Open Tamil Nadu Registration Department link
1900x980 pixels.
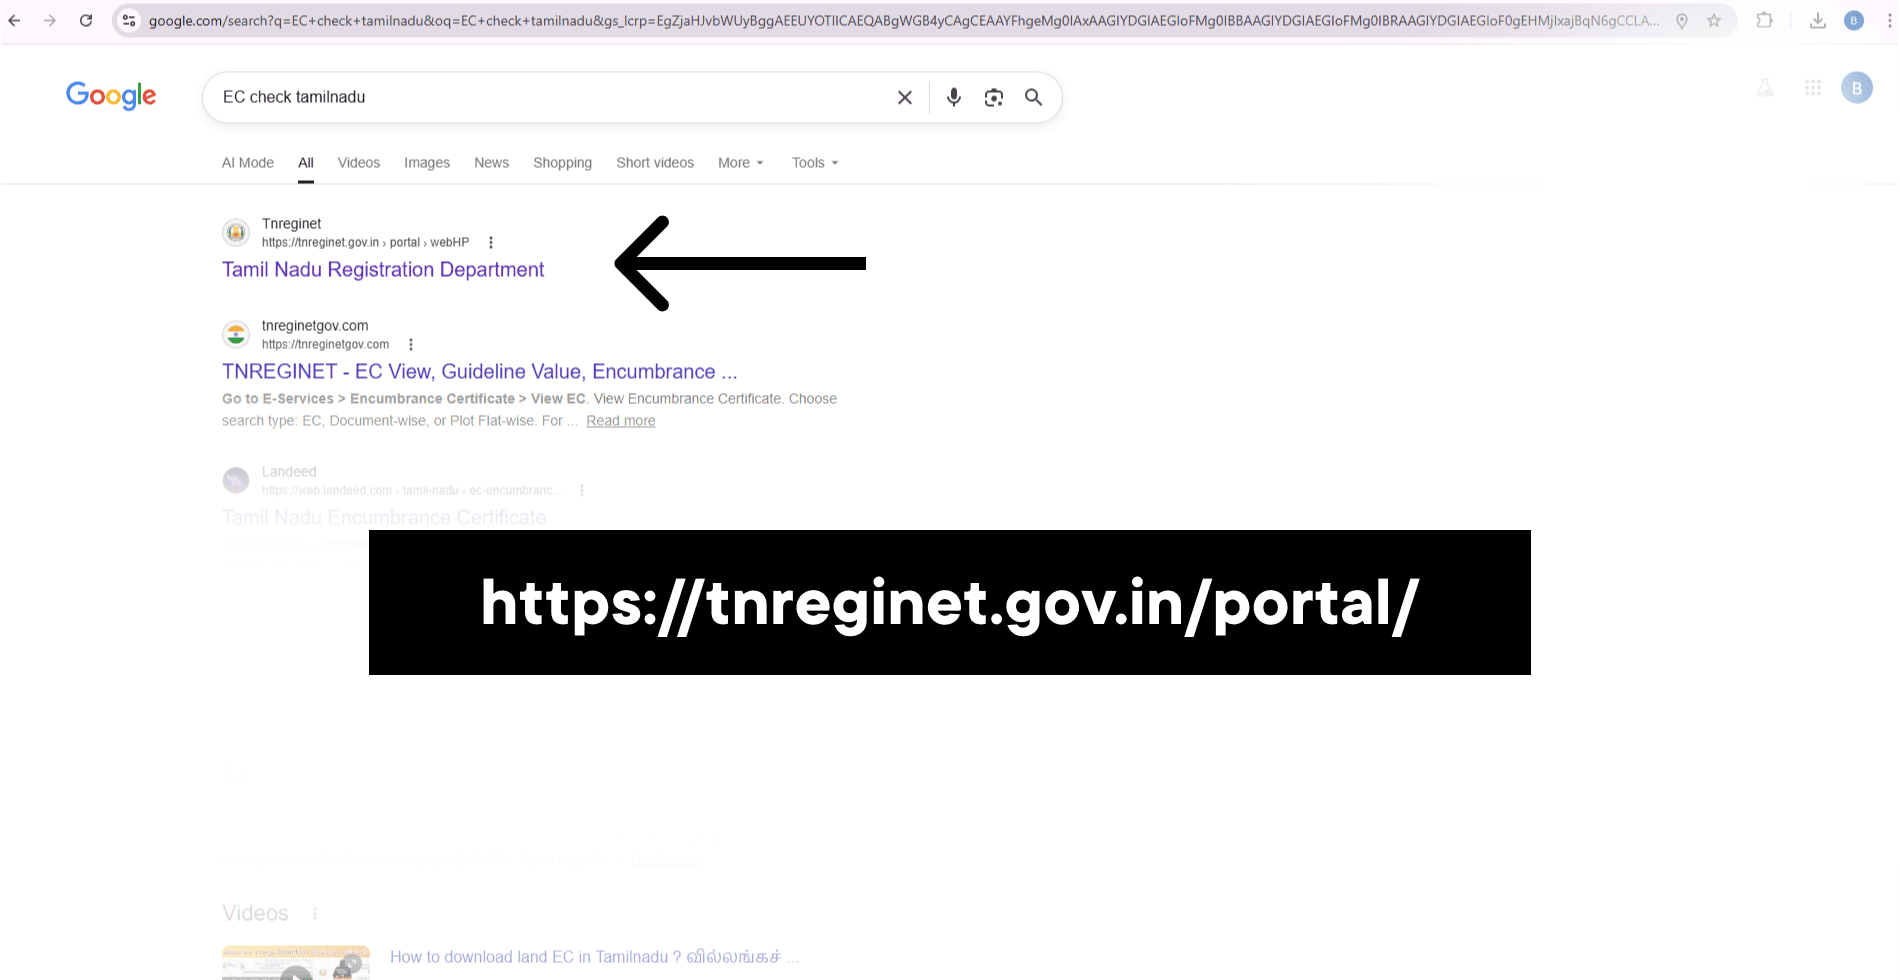pyautogui.click(x=382, y=270)
